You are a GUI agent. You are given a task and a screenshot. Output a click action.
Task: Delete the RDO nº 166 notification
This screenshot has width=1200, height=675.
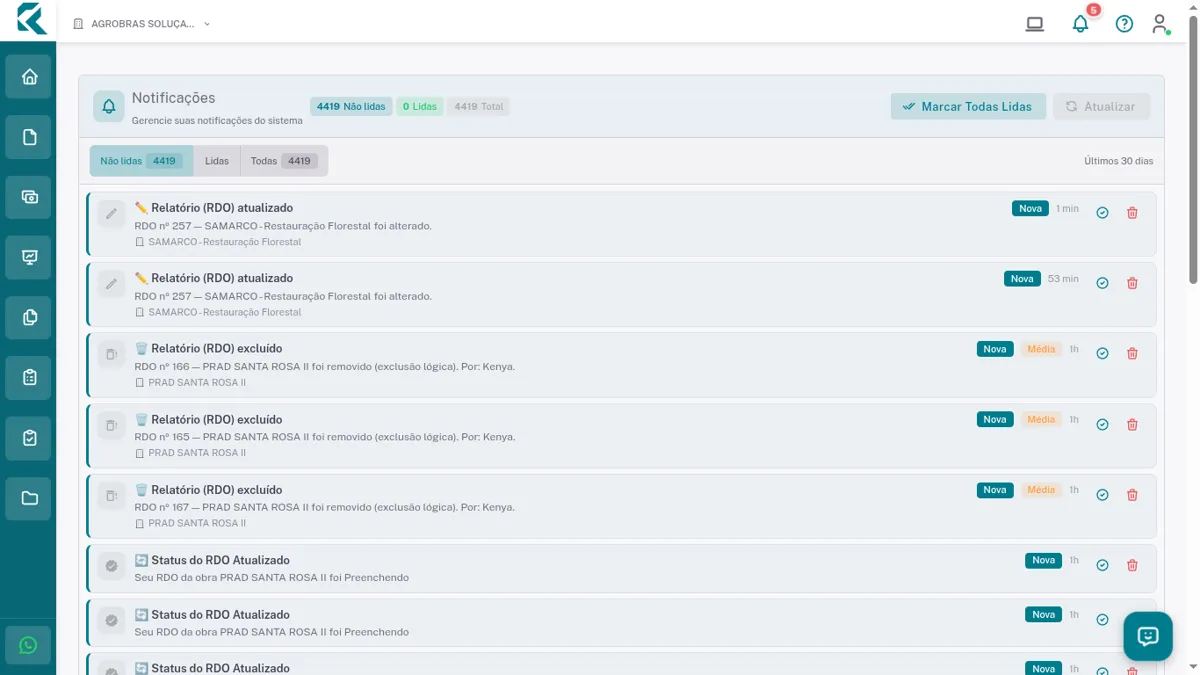[x=1132, y=353]
